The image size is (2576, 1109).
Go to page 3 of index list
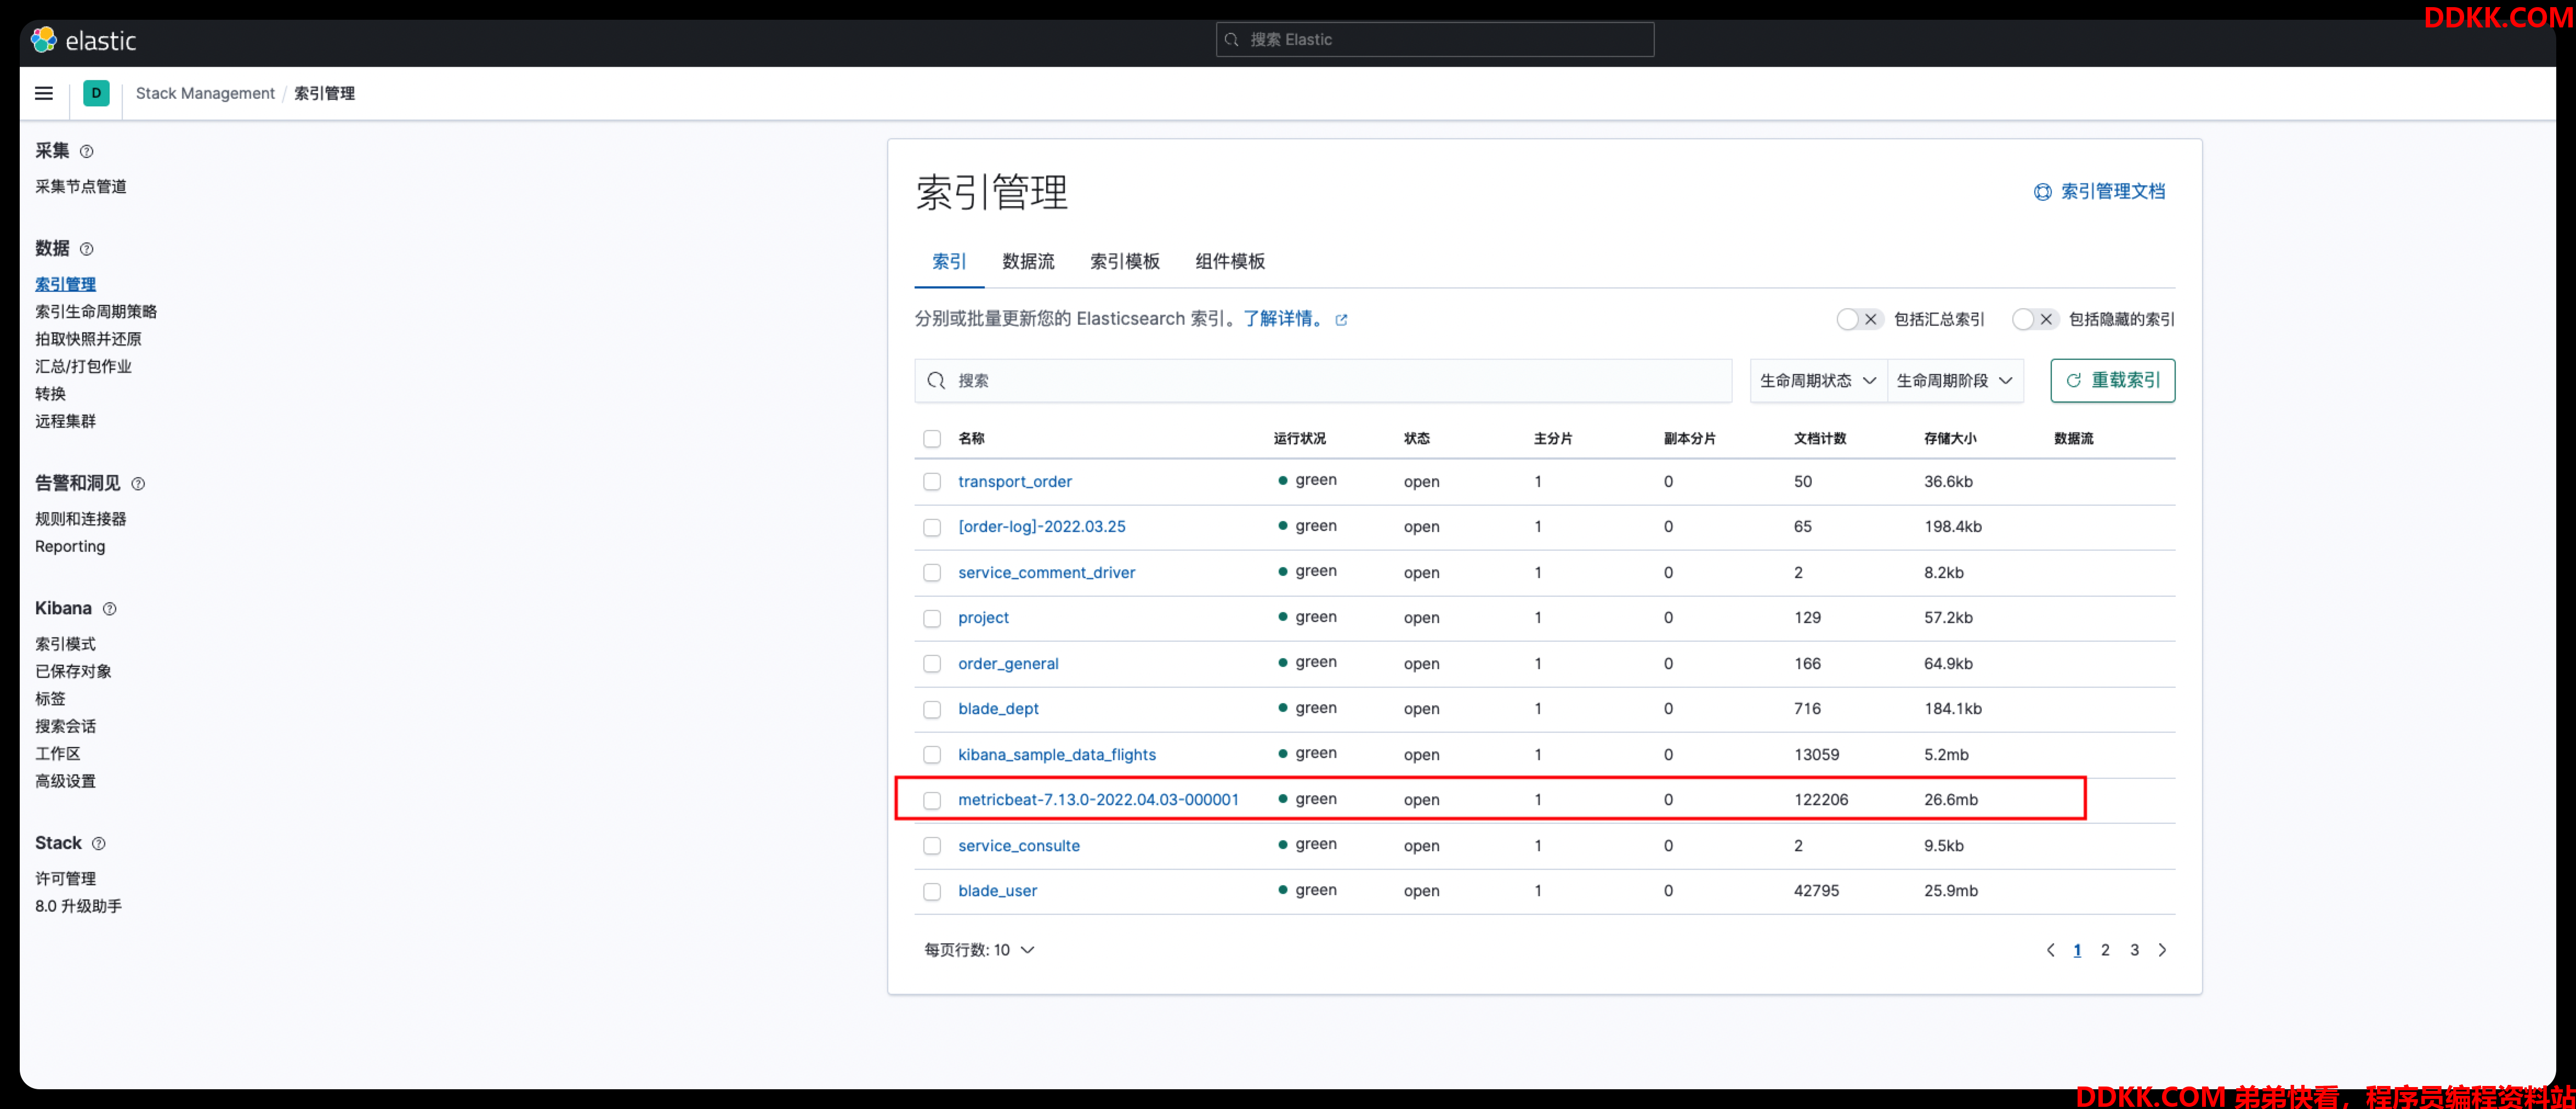(x=2134, y=950)
